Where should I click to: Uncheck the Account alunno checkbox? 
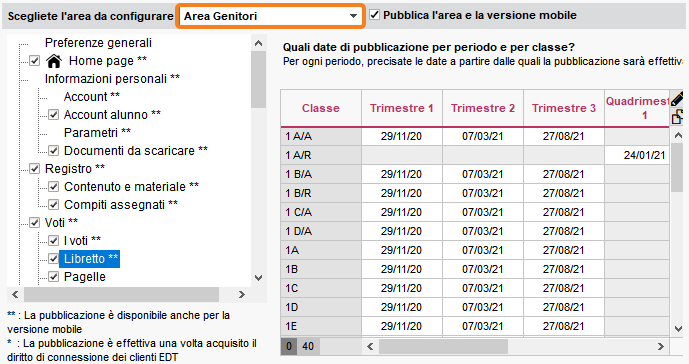pyautogui.click(x=54, y=115)
